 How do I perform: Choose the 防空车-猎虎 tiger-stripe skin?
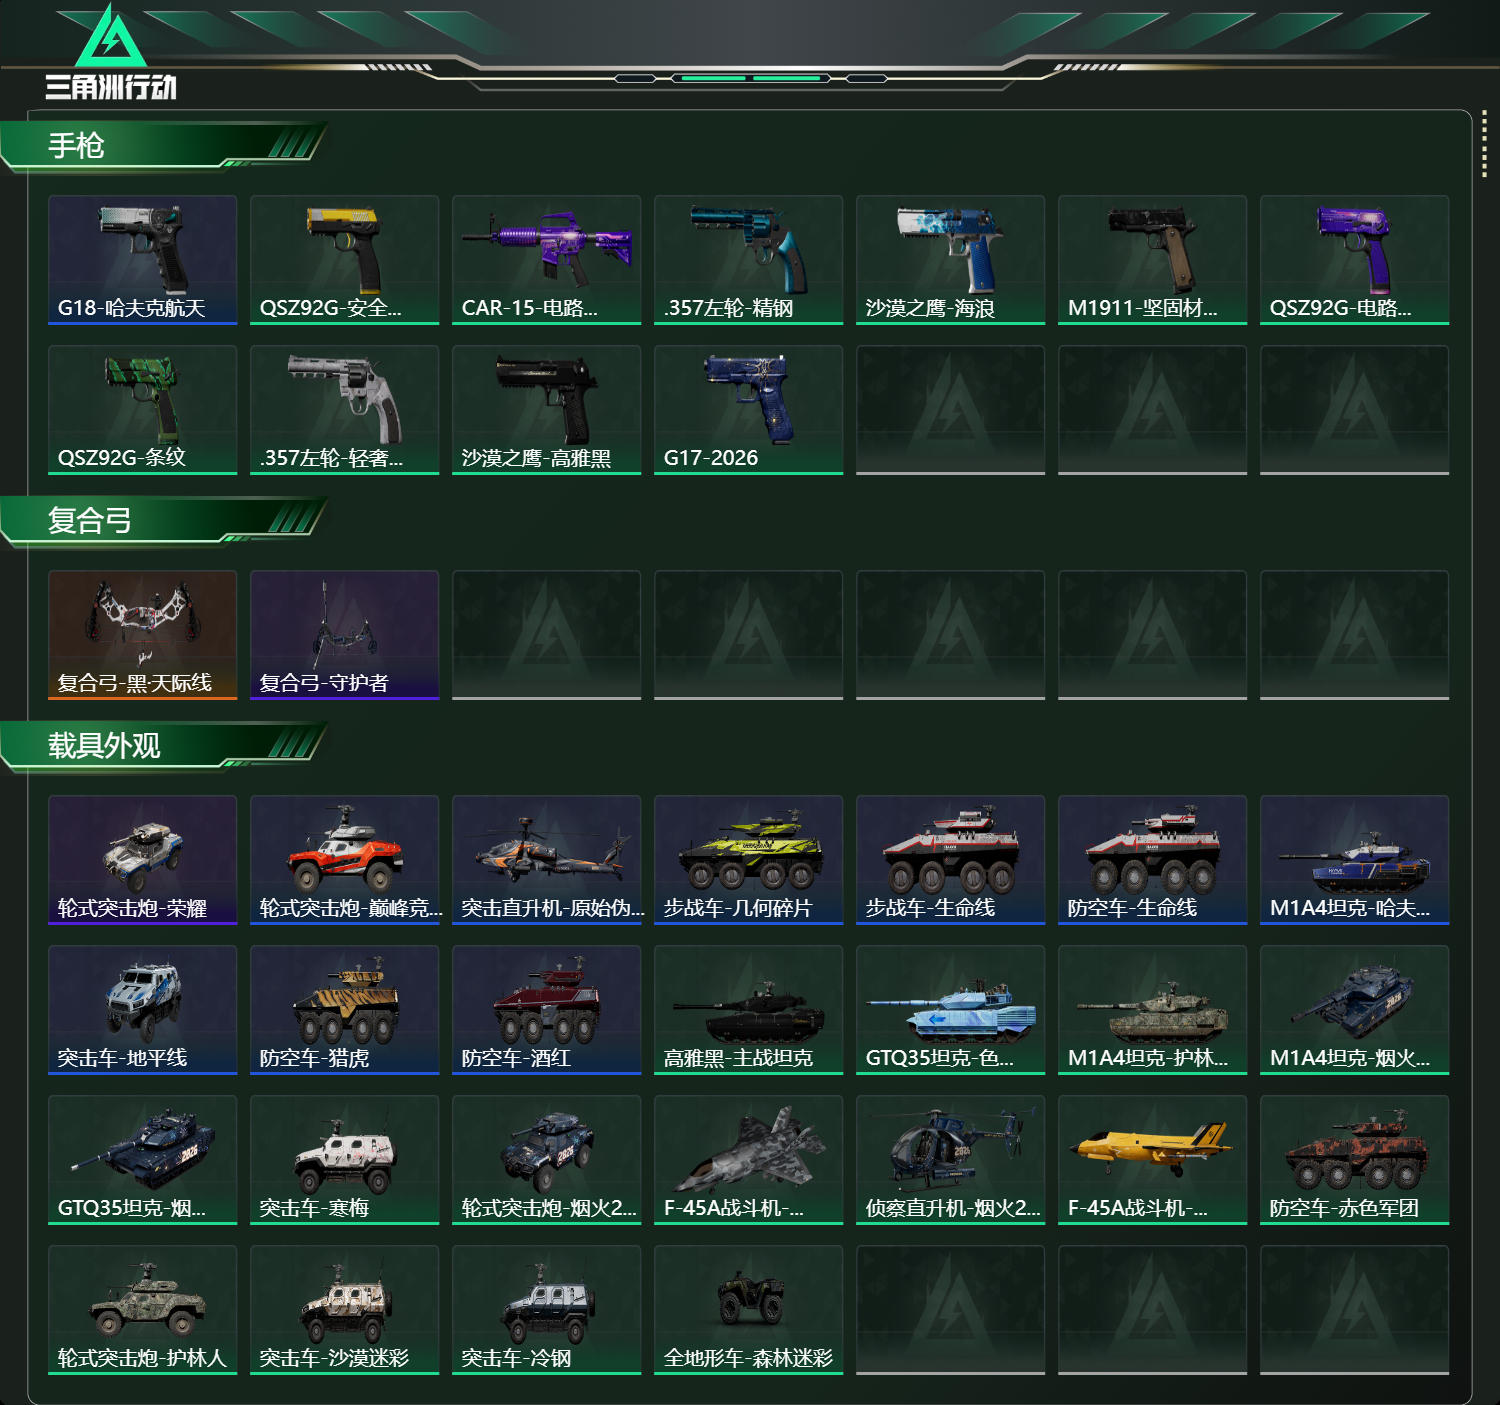coord(345,1010)
